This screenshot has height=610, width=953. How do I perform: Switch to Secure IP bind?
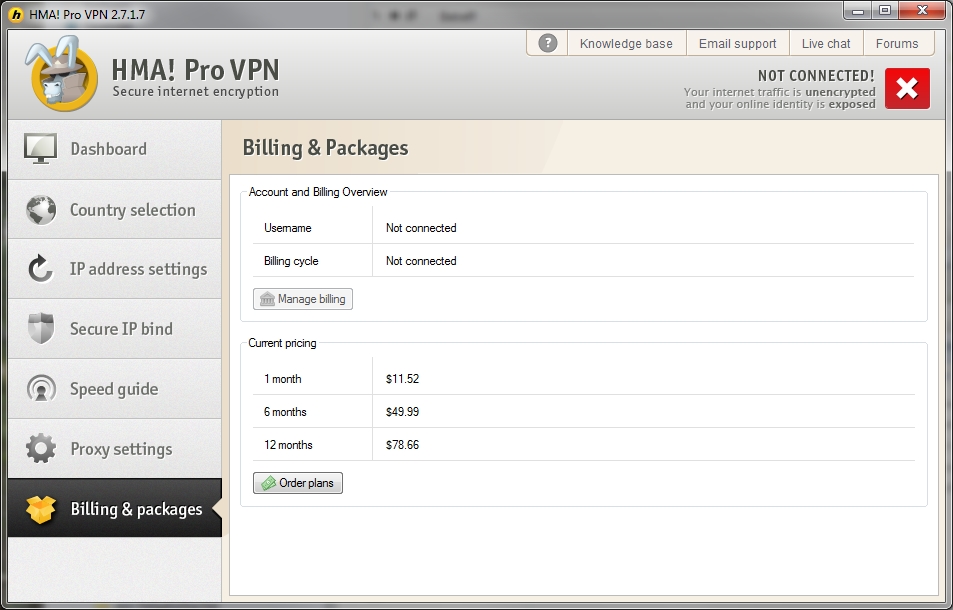coord(115,329)
